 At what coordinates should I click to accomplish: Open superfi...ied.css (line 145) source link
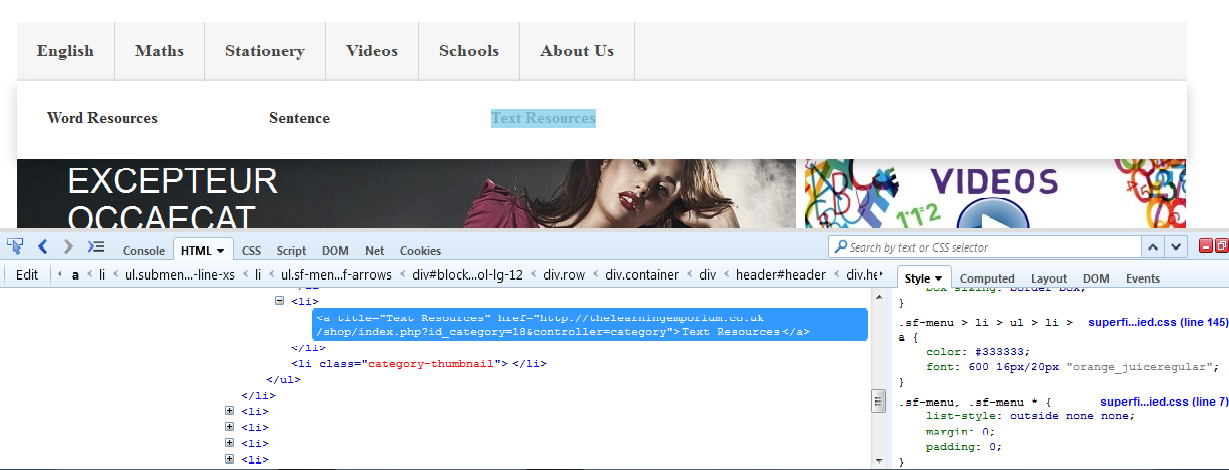[x=1158, y=323]
